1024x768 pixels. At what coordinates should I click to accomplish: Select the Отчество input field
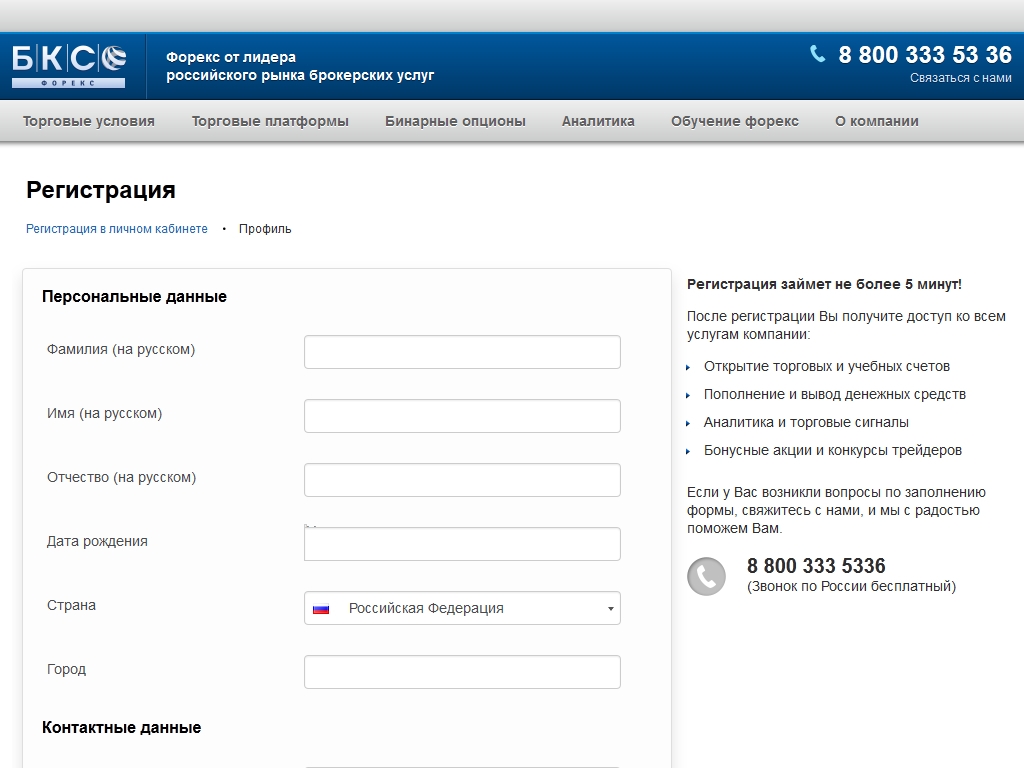pos(462,480)
